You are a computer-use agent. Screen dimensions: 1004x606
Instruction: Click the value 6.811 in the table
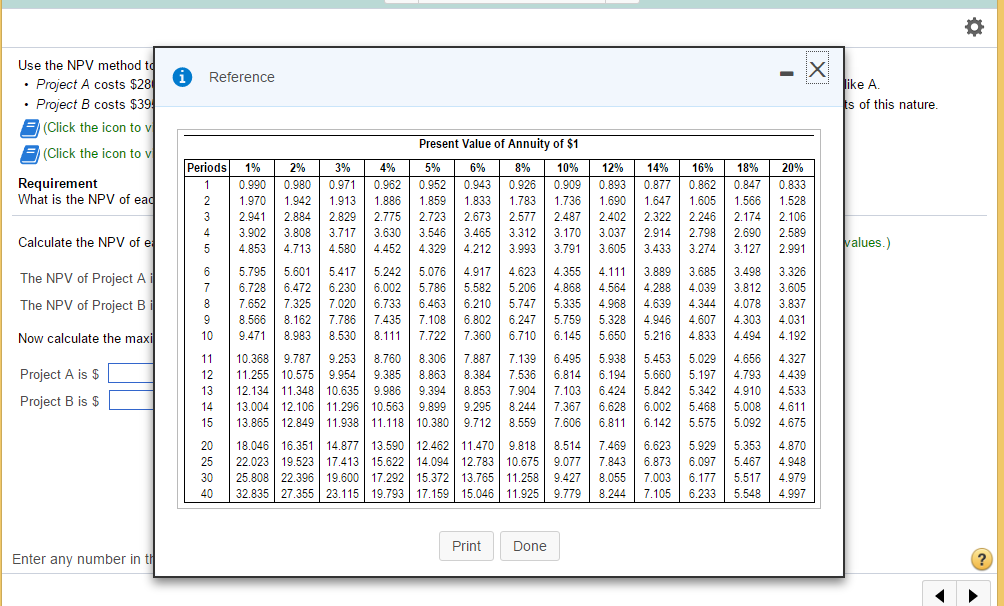click(x=612, y=423)
